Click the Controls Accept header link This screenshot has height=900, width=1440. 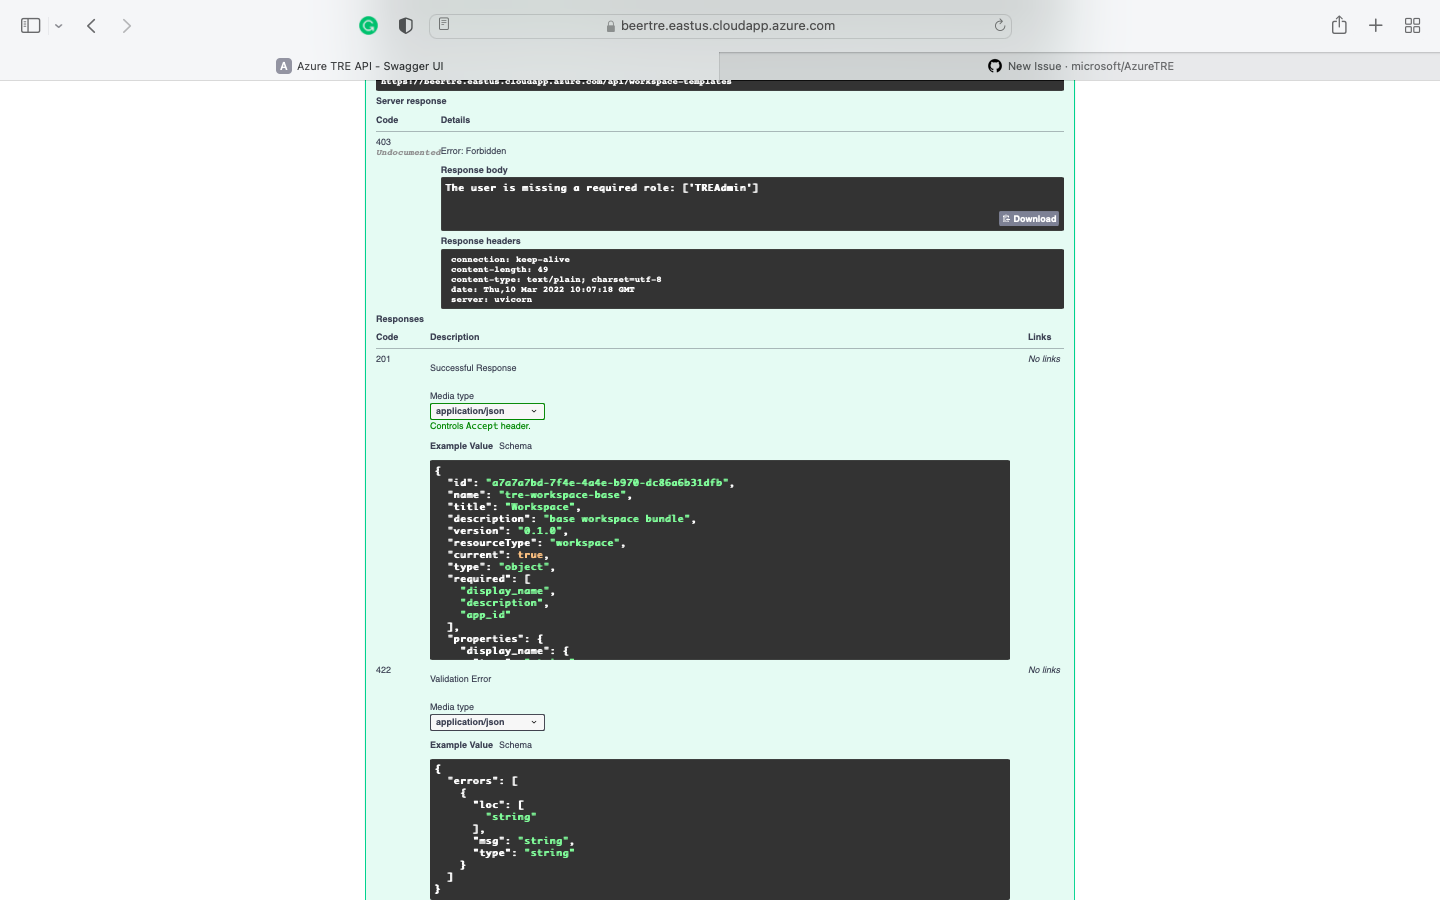[480, 425]
